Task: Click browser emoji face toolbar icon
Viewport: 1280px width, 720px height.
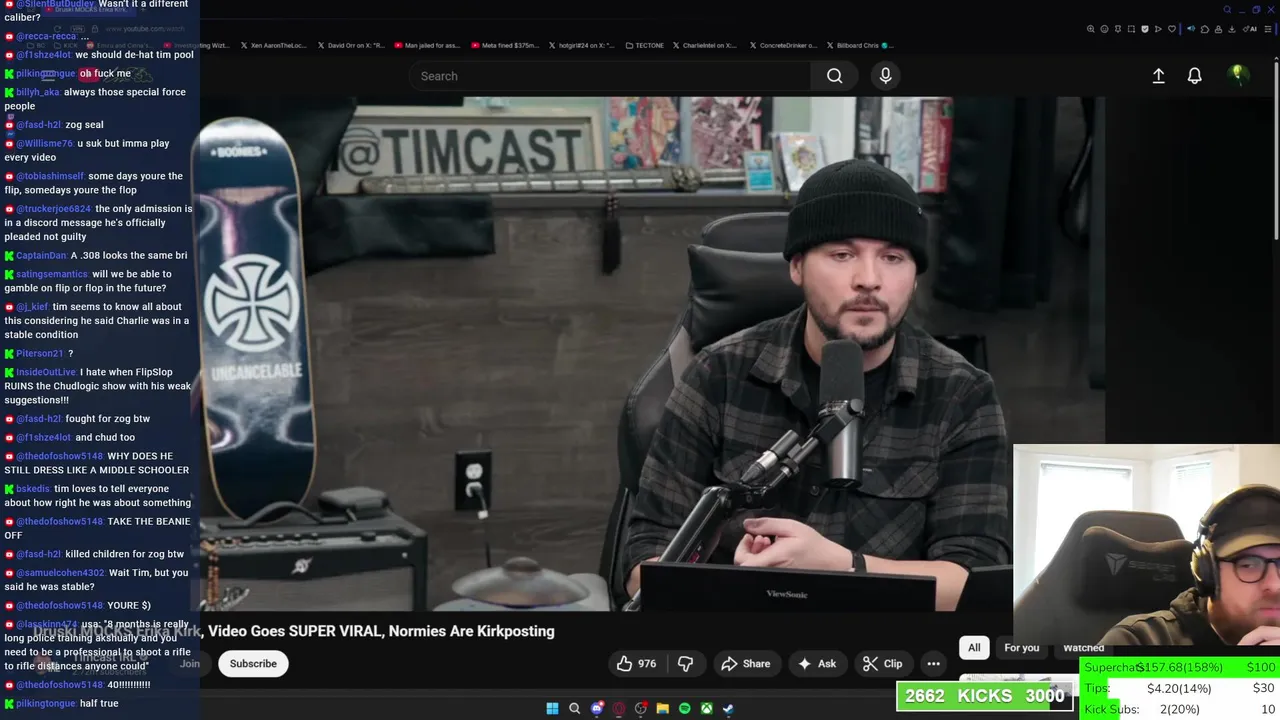Action: pos(1104,29)
